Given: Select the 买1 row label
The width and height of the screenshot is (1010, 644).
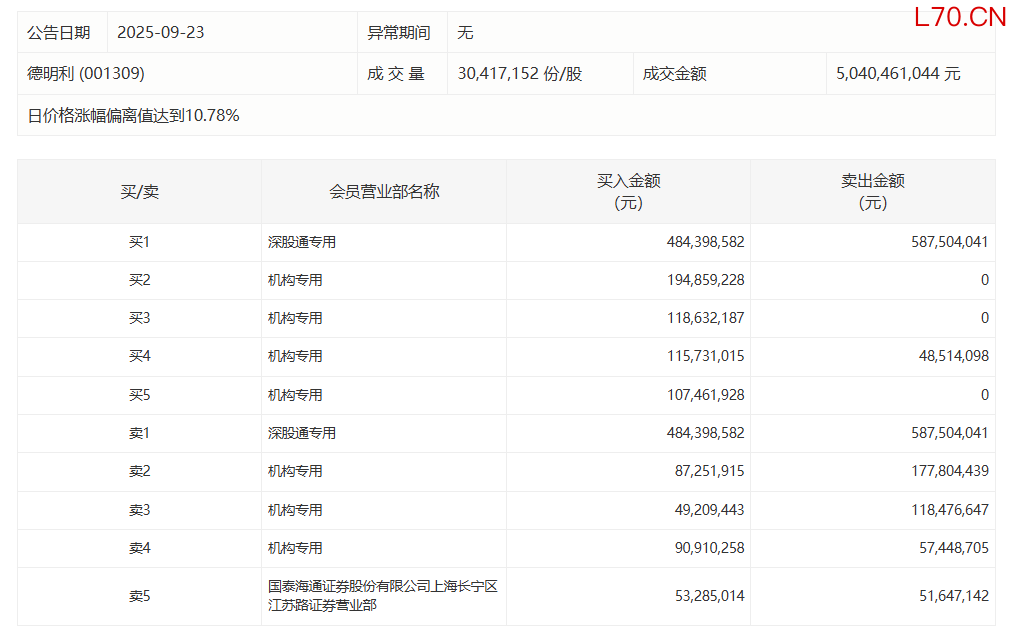Looking at the screenshot, I should pyautogui.click(x=139, y=242).
